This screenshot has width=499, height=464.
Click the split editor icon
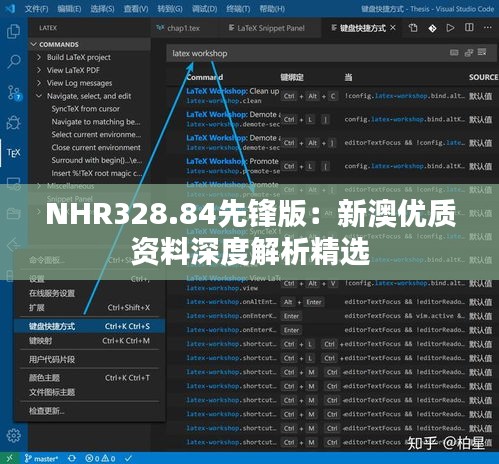coord(469,27)
